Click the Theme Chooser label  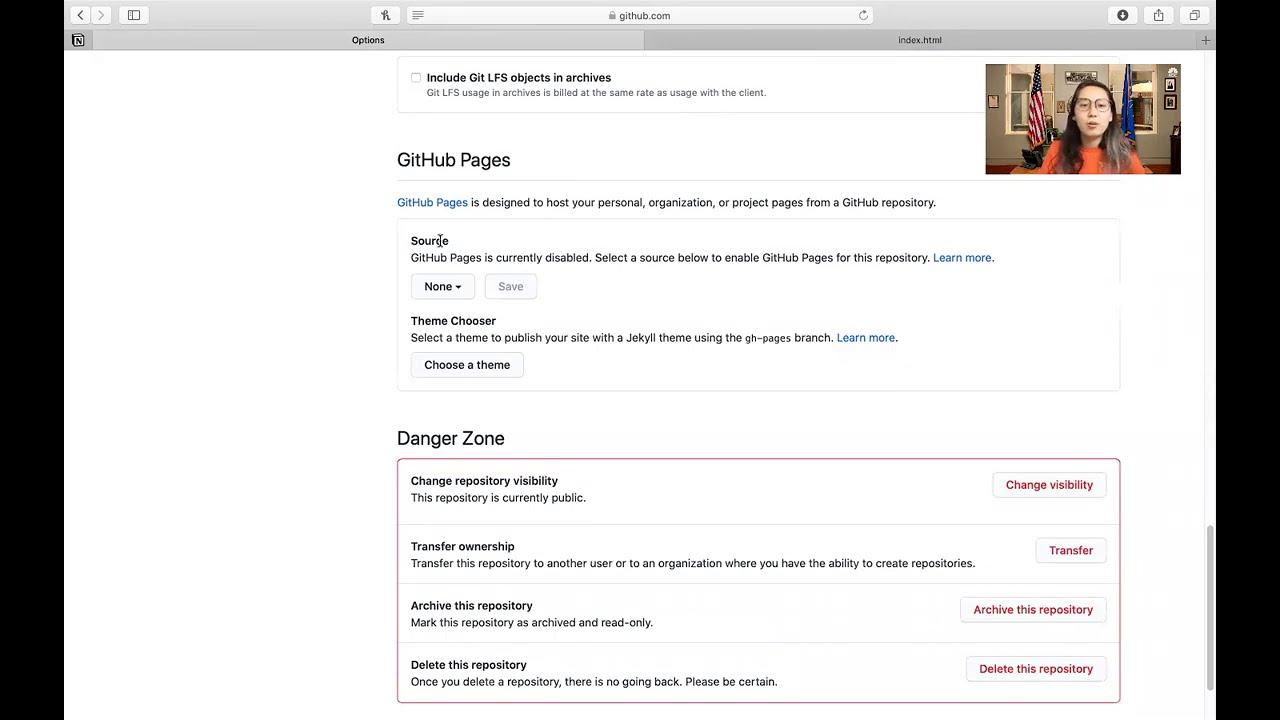point(453,321)
